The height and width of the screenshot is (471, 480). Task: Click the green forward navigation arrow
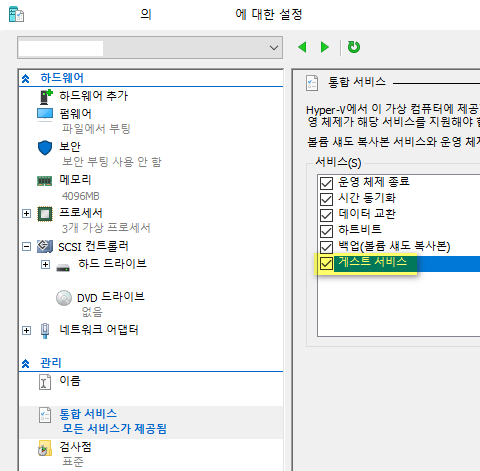point(324,47)
